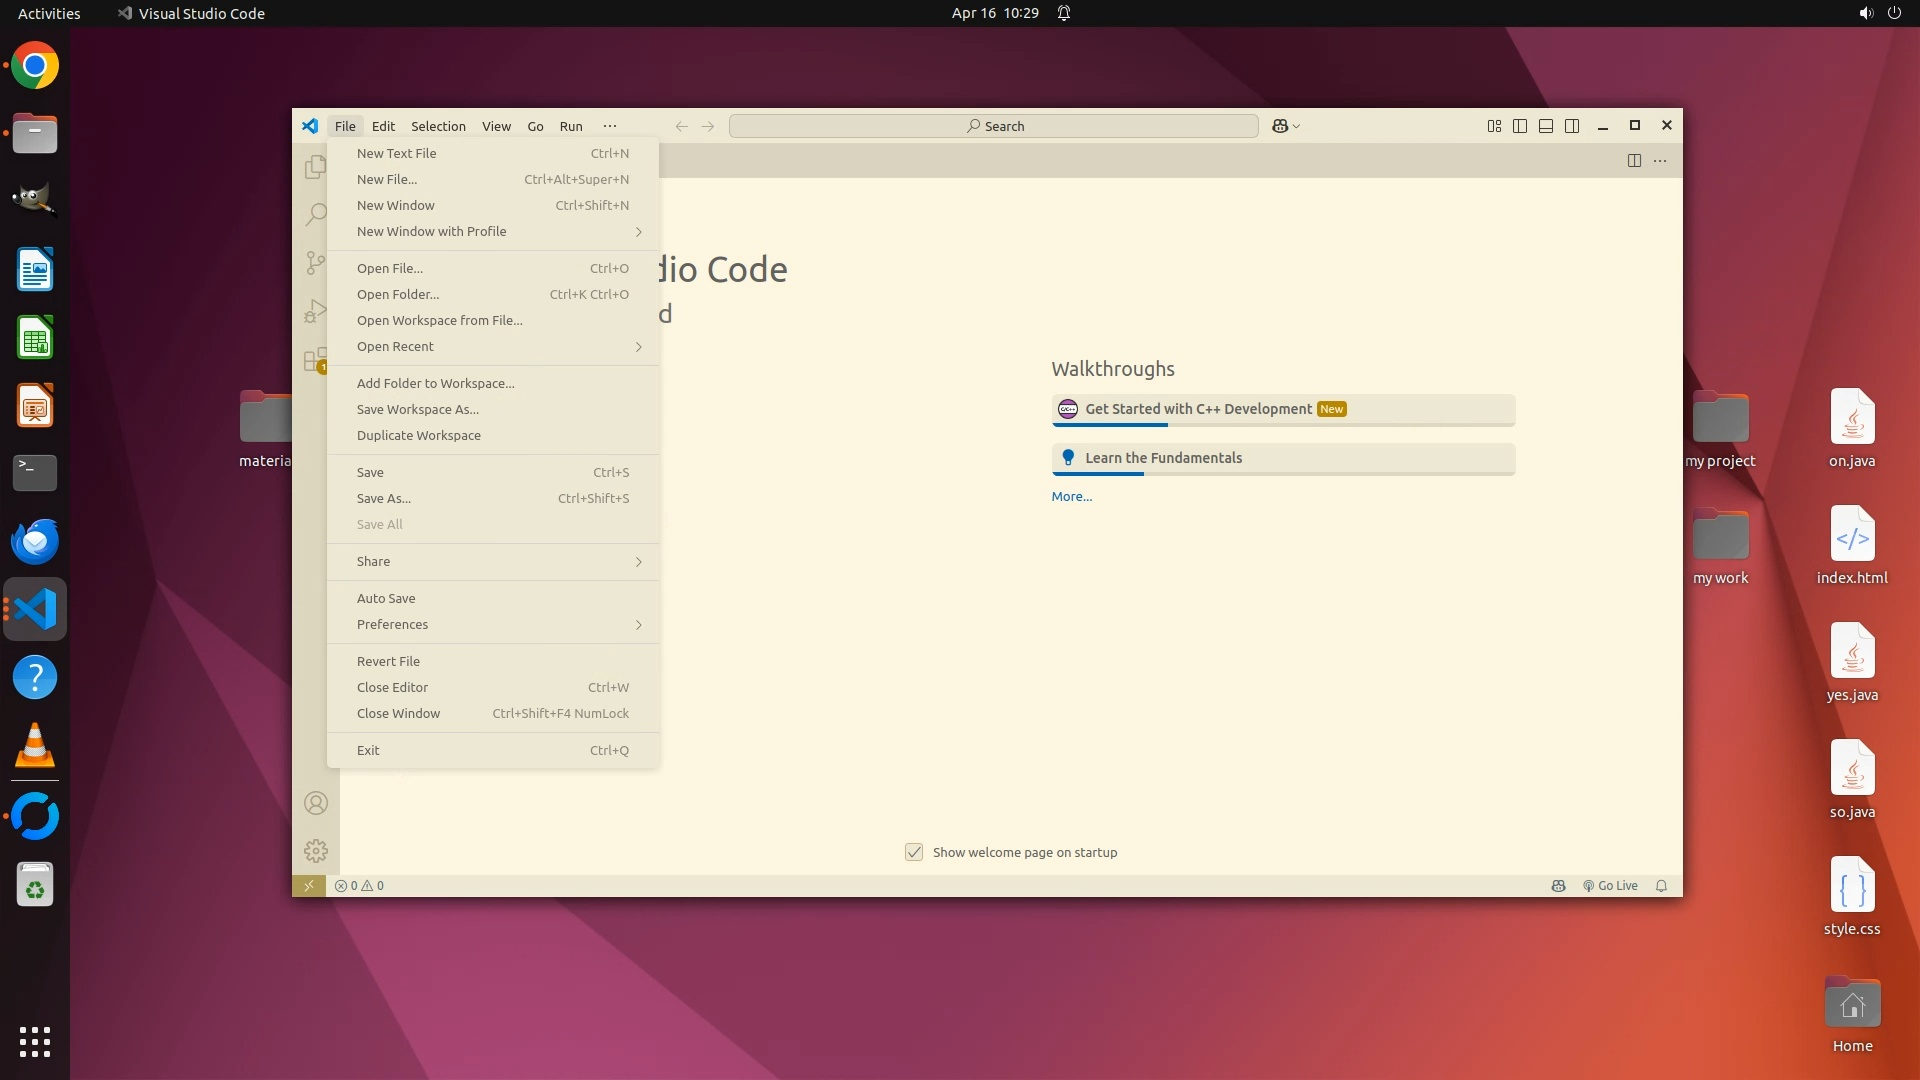The height and width of the screenshot is (1080, 1920).
Task: Select New Text File menu entry
Action: (x=397, y=154)
